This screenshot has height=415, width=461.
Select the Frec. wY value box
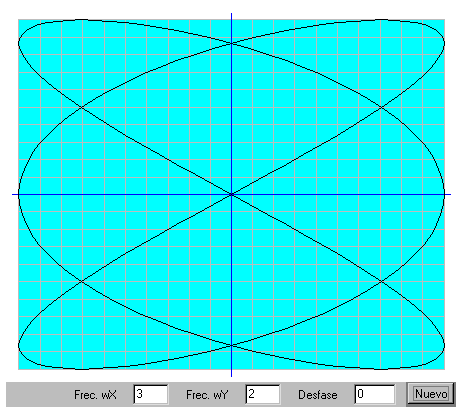(x=263, y=394)
